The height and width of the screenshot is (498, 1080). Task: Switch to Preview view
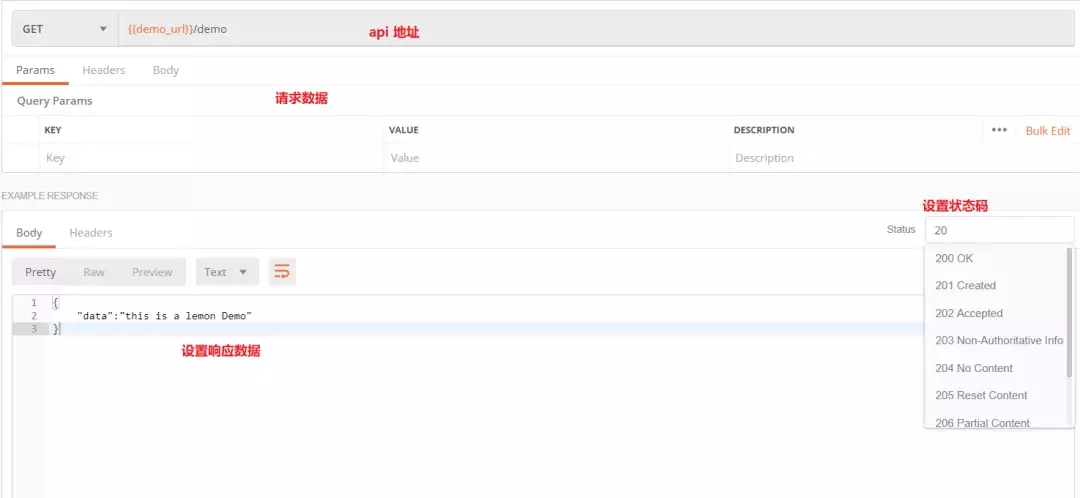tap(152, 272)
